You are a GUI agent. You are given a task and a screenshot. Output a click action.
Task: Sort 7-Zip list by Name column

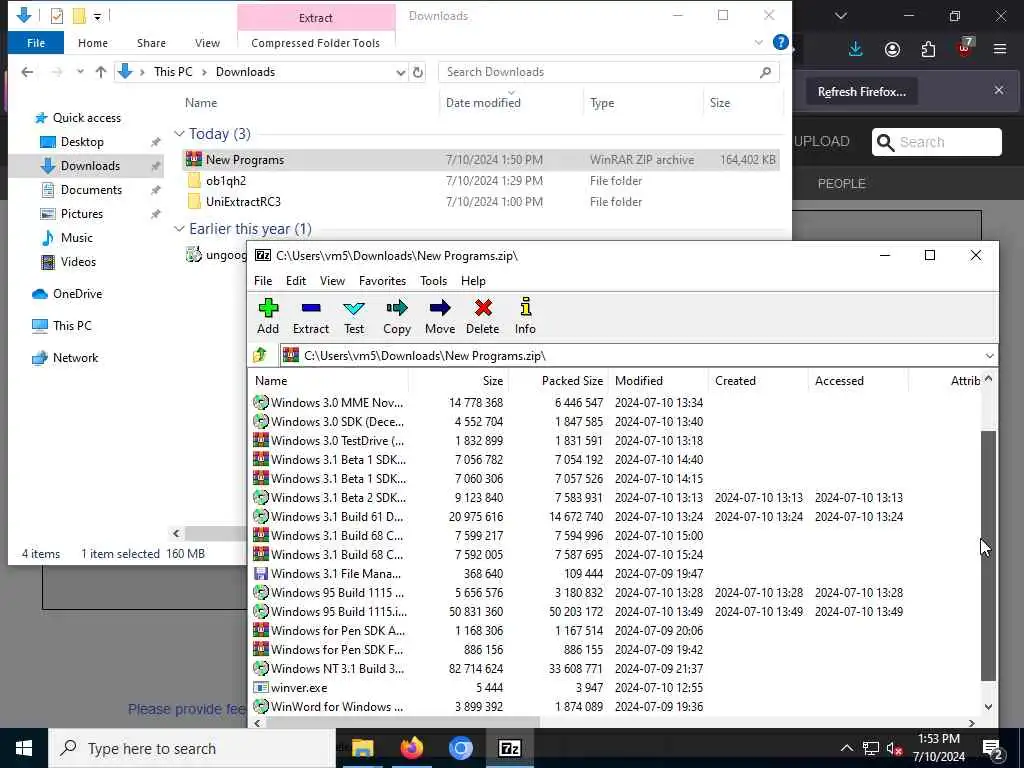click(x=328, y=381)
